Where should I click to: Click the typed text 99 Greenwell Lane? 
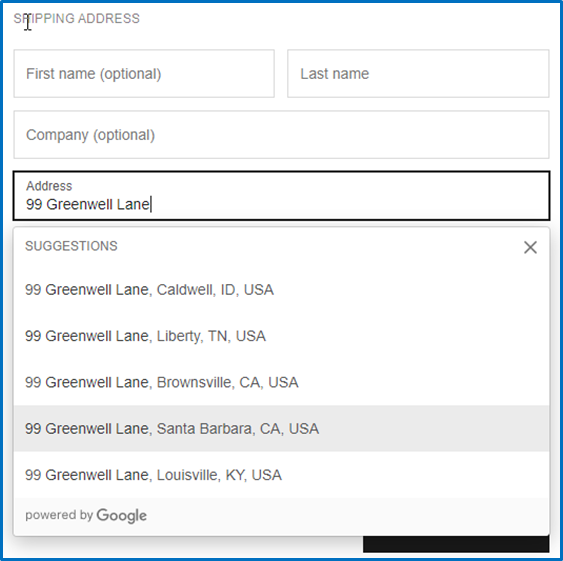[88, 204]
